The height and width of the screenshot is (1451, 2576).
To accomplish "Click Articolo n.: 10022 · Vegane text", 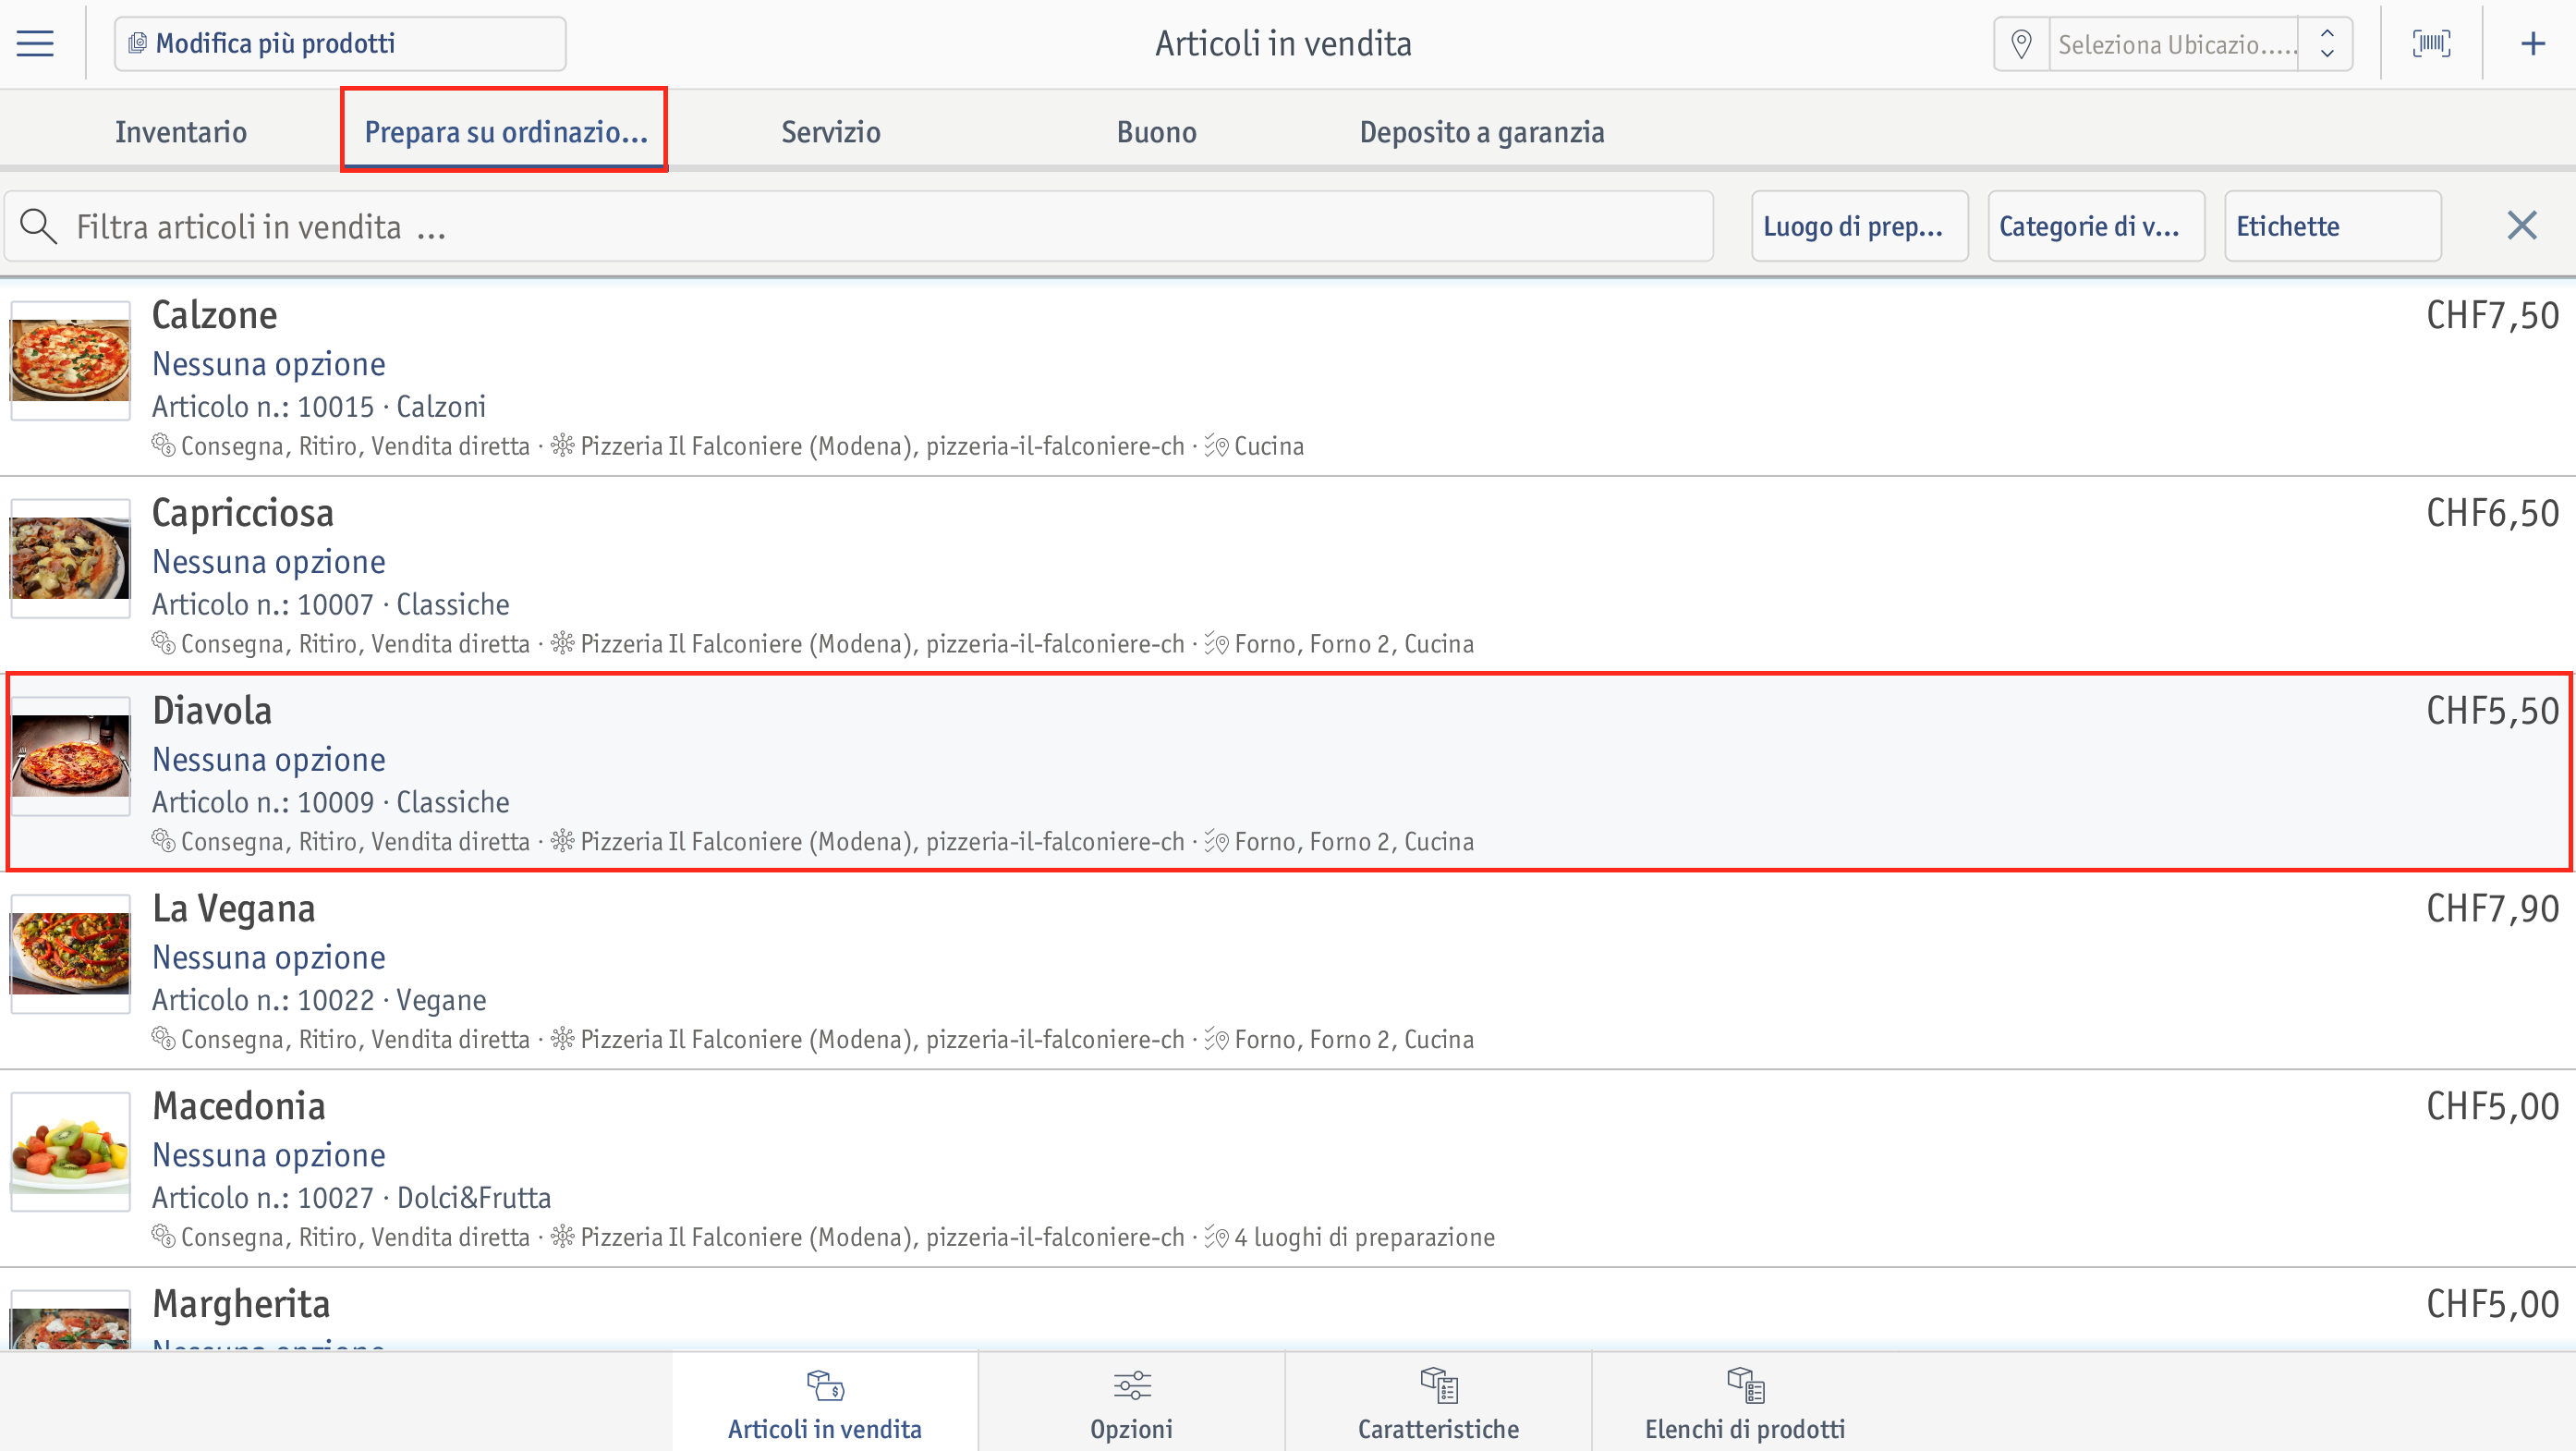I will 318,1000.
